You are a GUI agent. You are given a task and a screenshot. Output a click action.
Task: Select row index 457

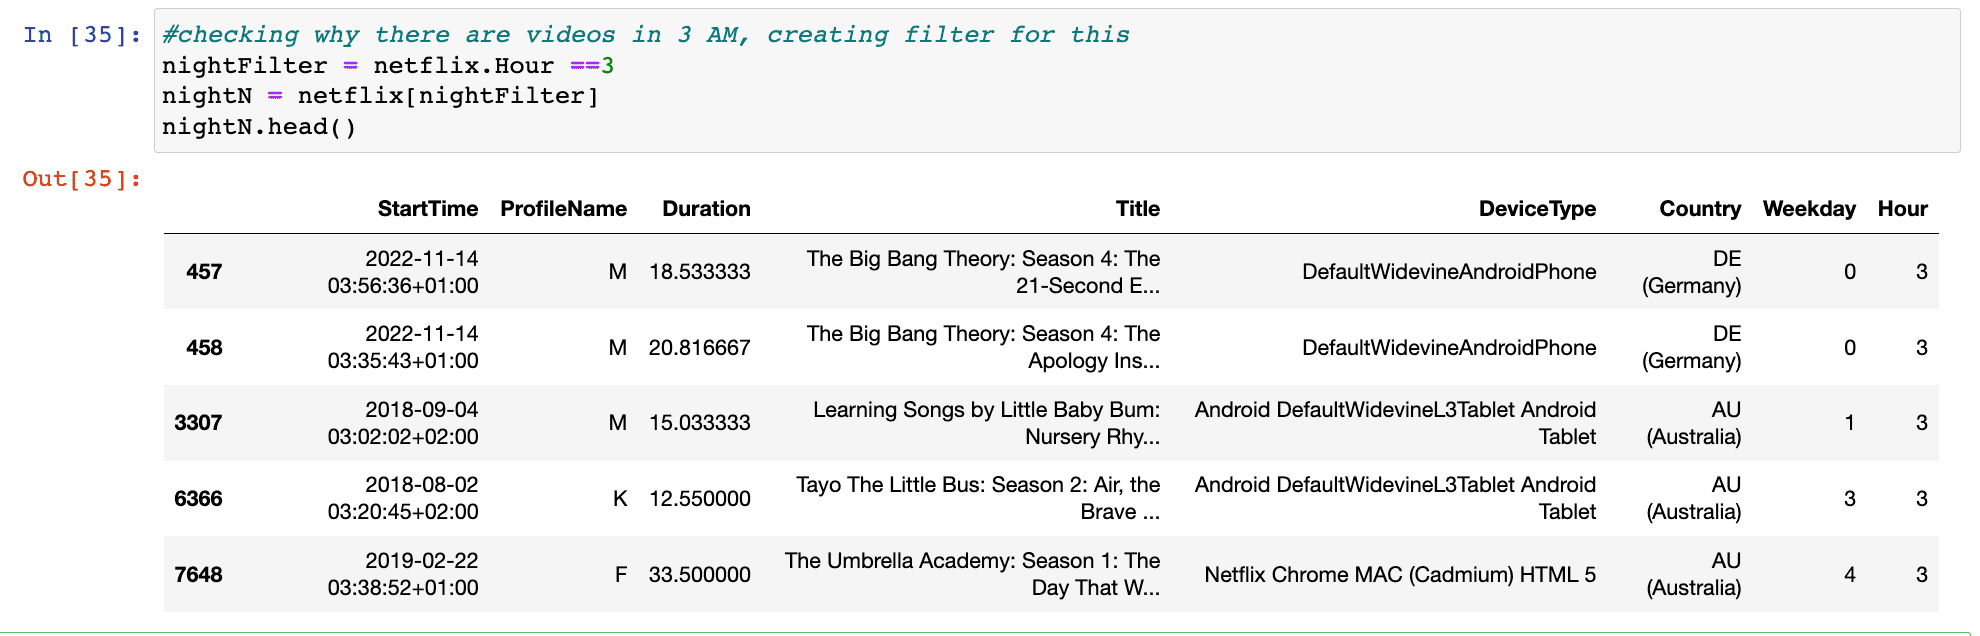(204, 272)
